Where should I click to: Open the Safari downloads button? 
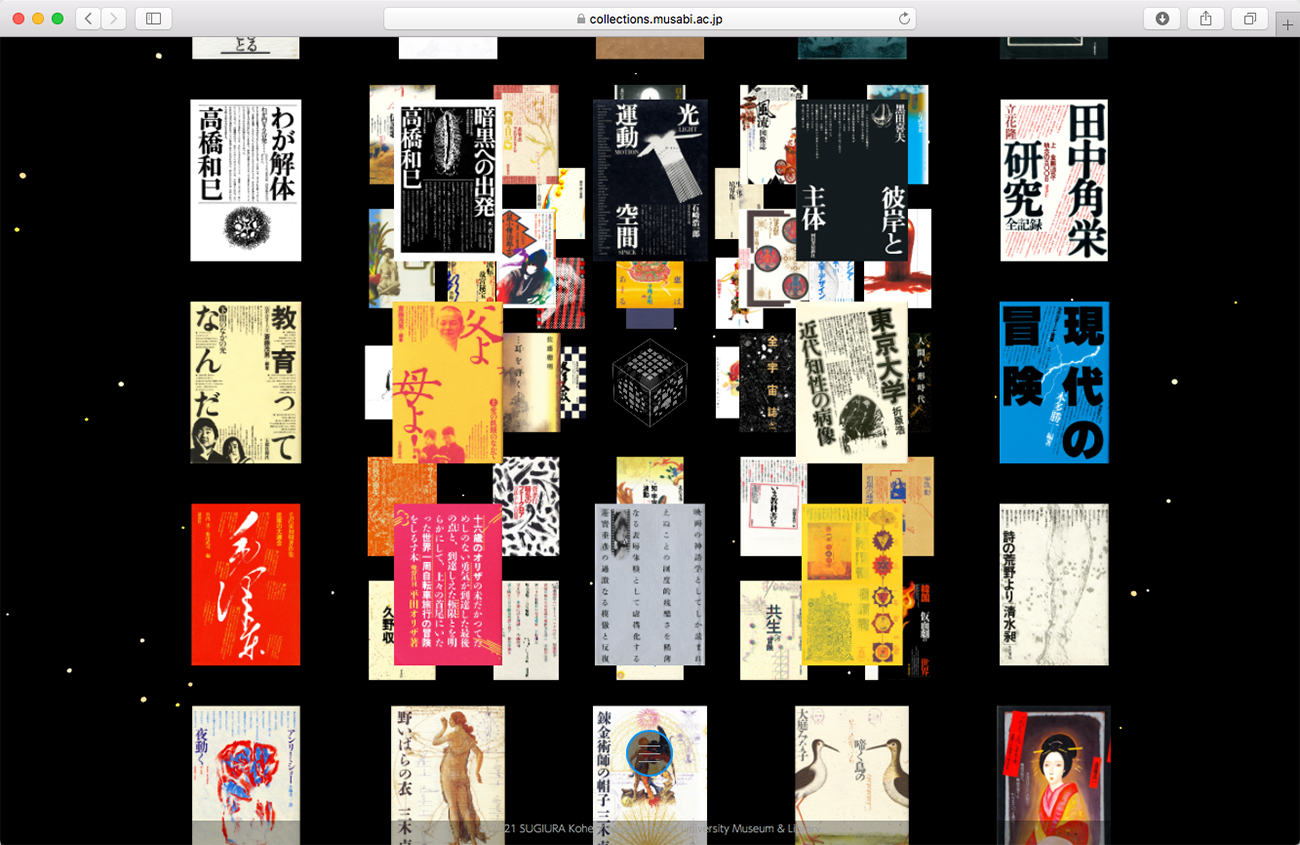point(1162,18)
